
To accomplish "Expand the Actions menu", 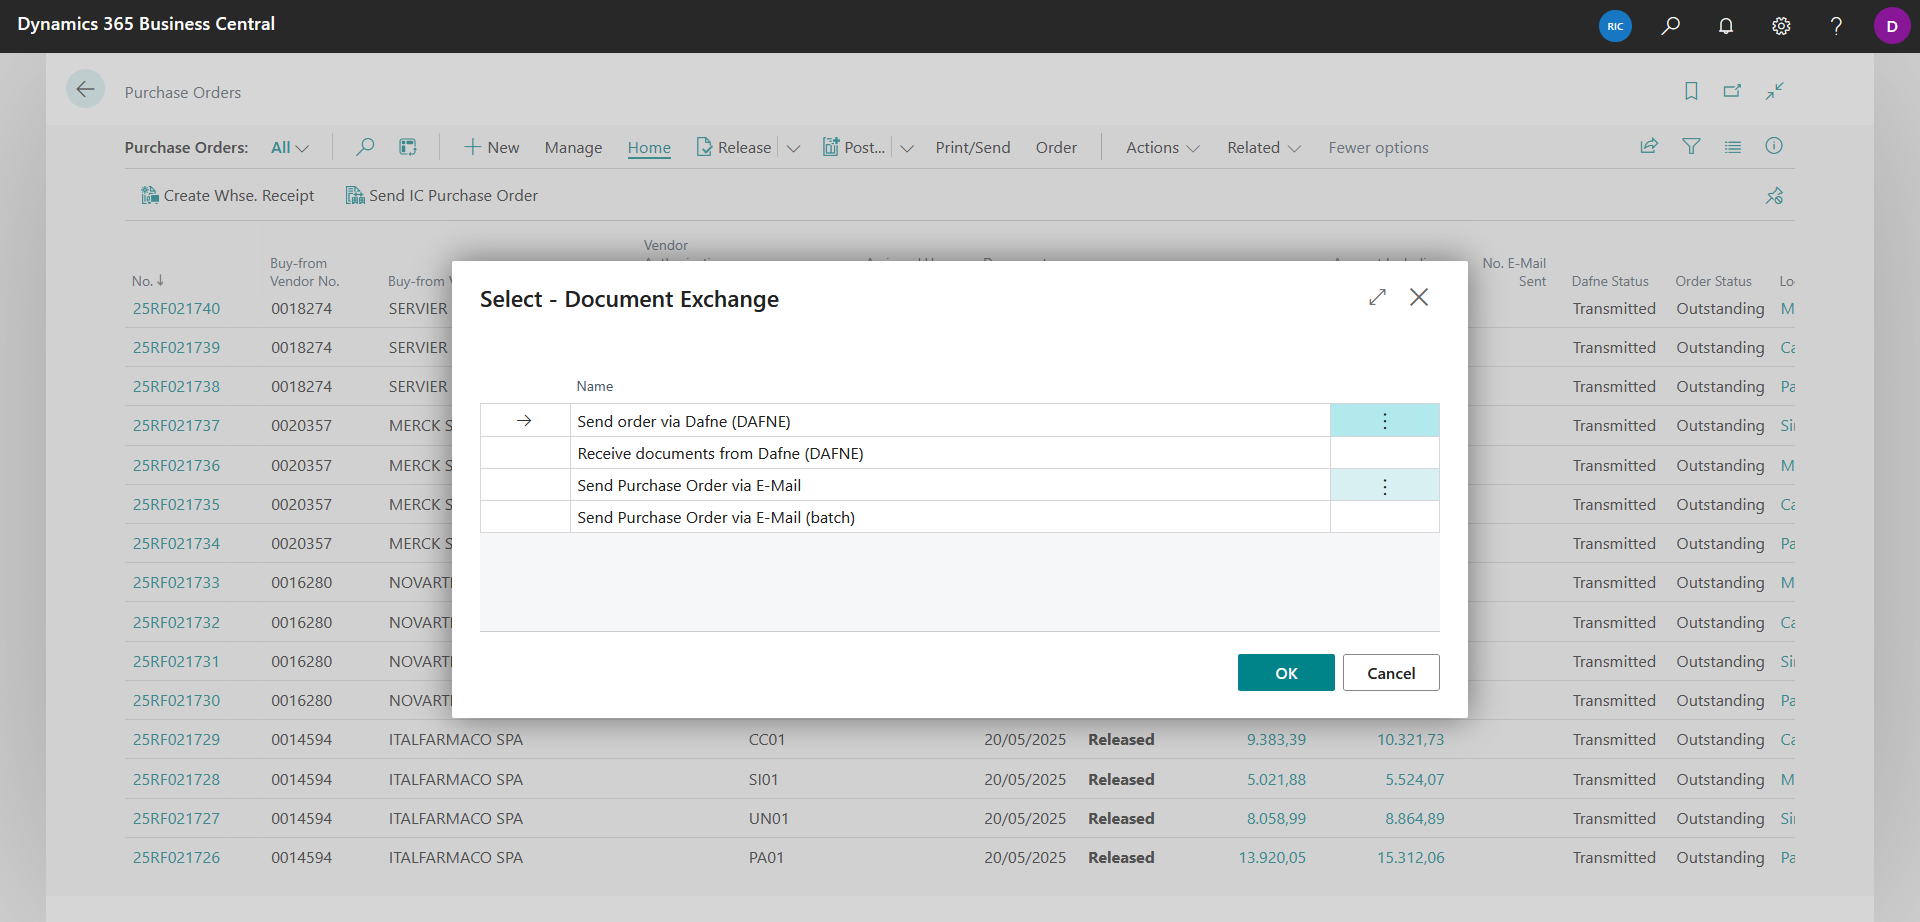I will [1163, 147].
